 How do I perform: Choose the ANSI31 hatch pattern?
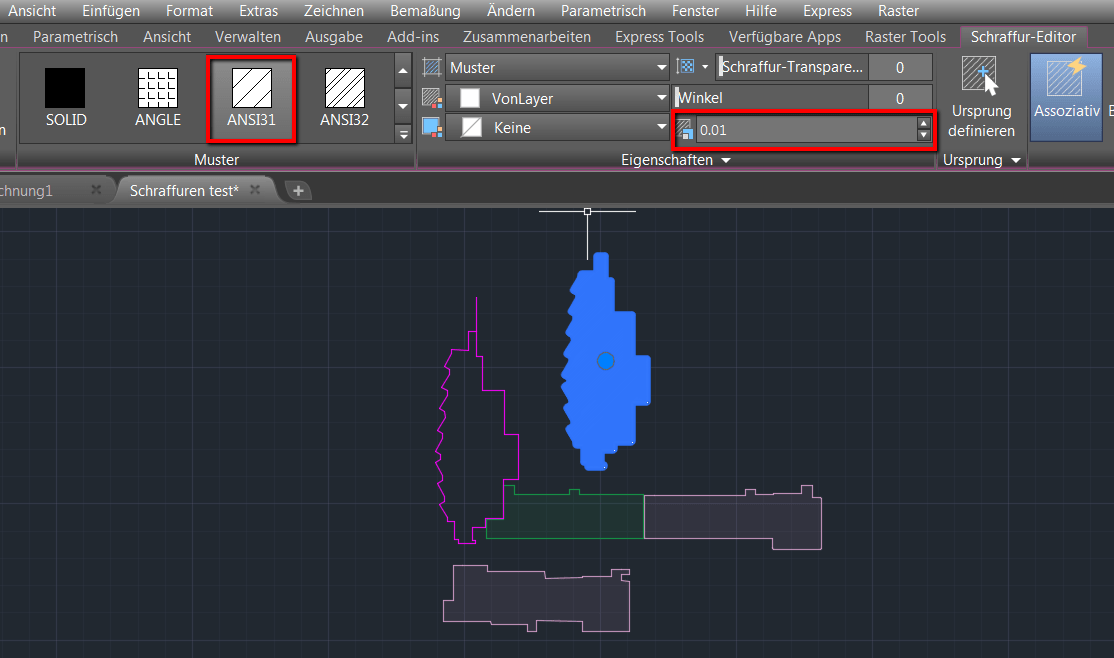pyautogui.click(x=252, y=99)
